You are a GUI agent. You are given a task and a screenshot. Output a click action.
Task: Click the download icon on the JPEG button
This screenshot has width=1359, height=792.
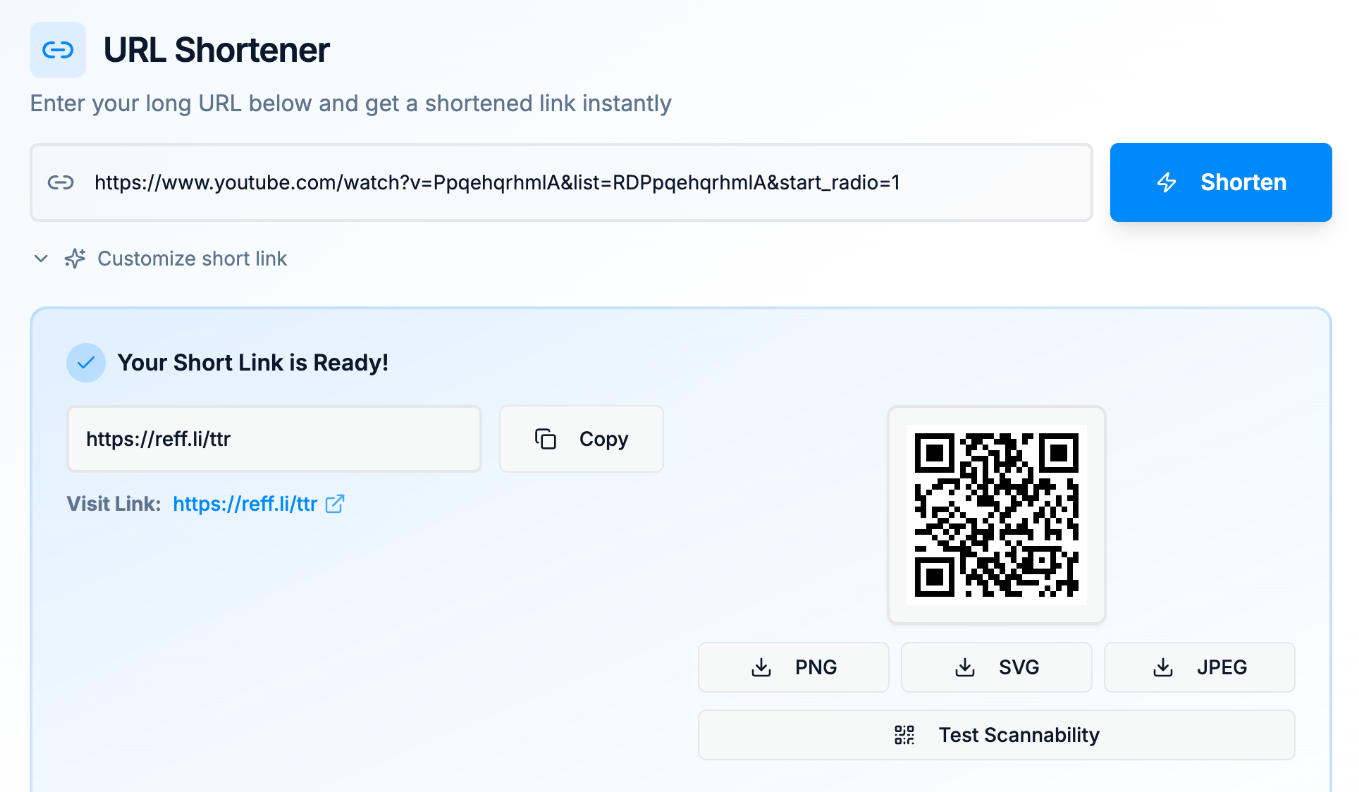pyautogui.click(x=1162, y=667)
